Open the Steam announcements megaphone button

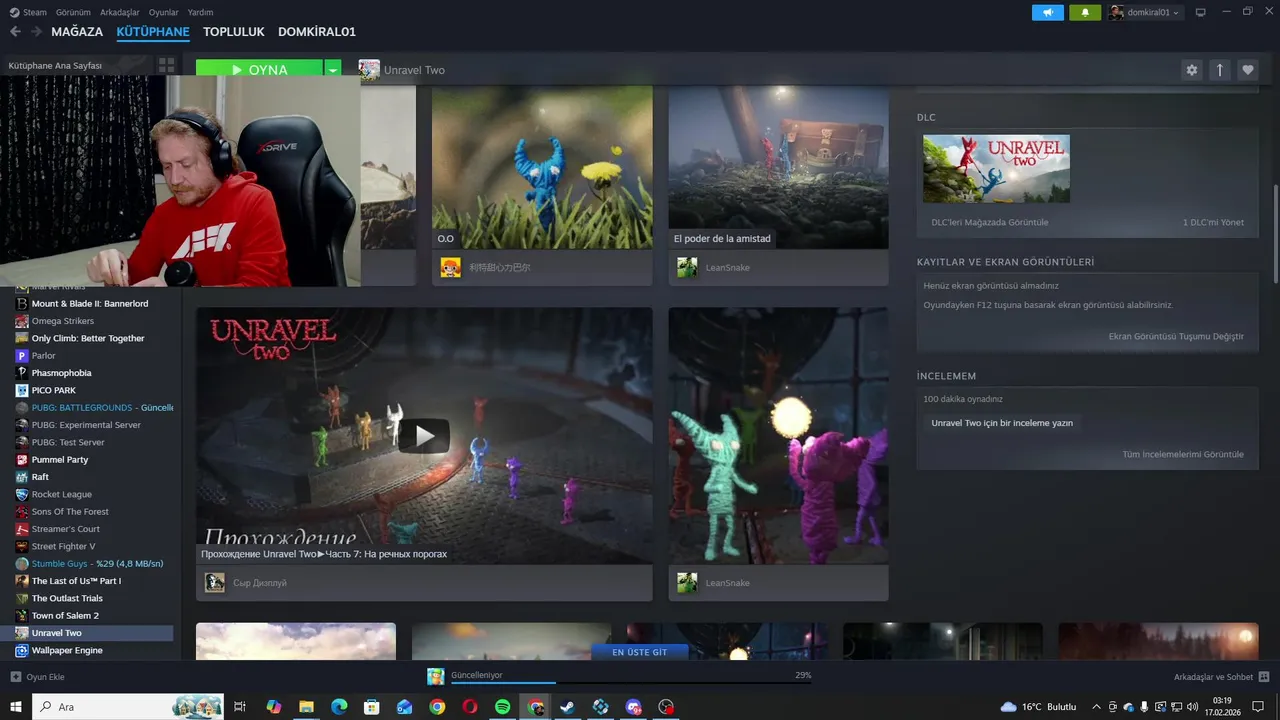[x=1048, y=12]
